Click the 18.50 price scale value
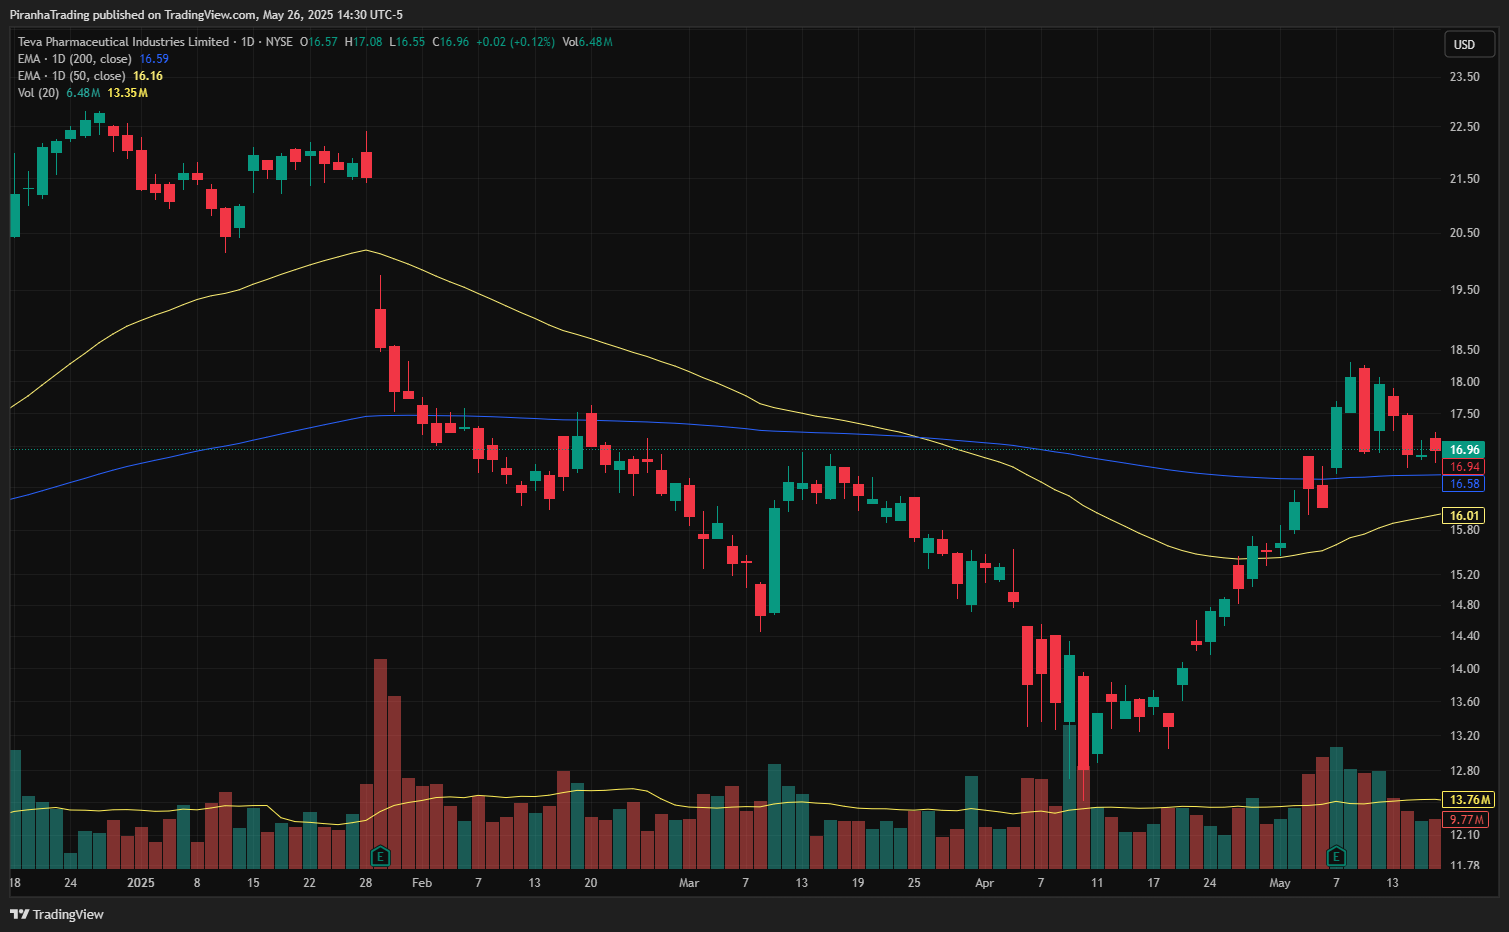1509x932 pixels. click(x=1464, y=350)
